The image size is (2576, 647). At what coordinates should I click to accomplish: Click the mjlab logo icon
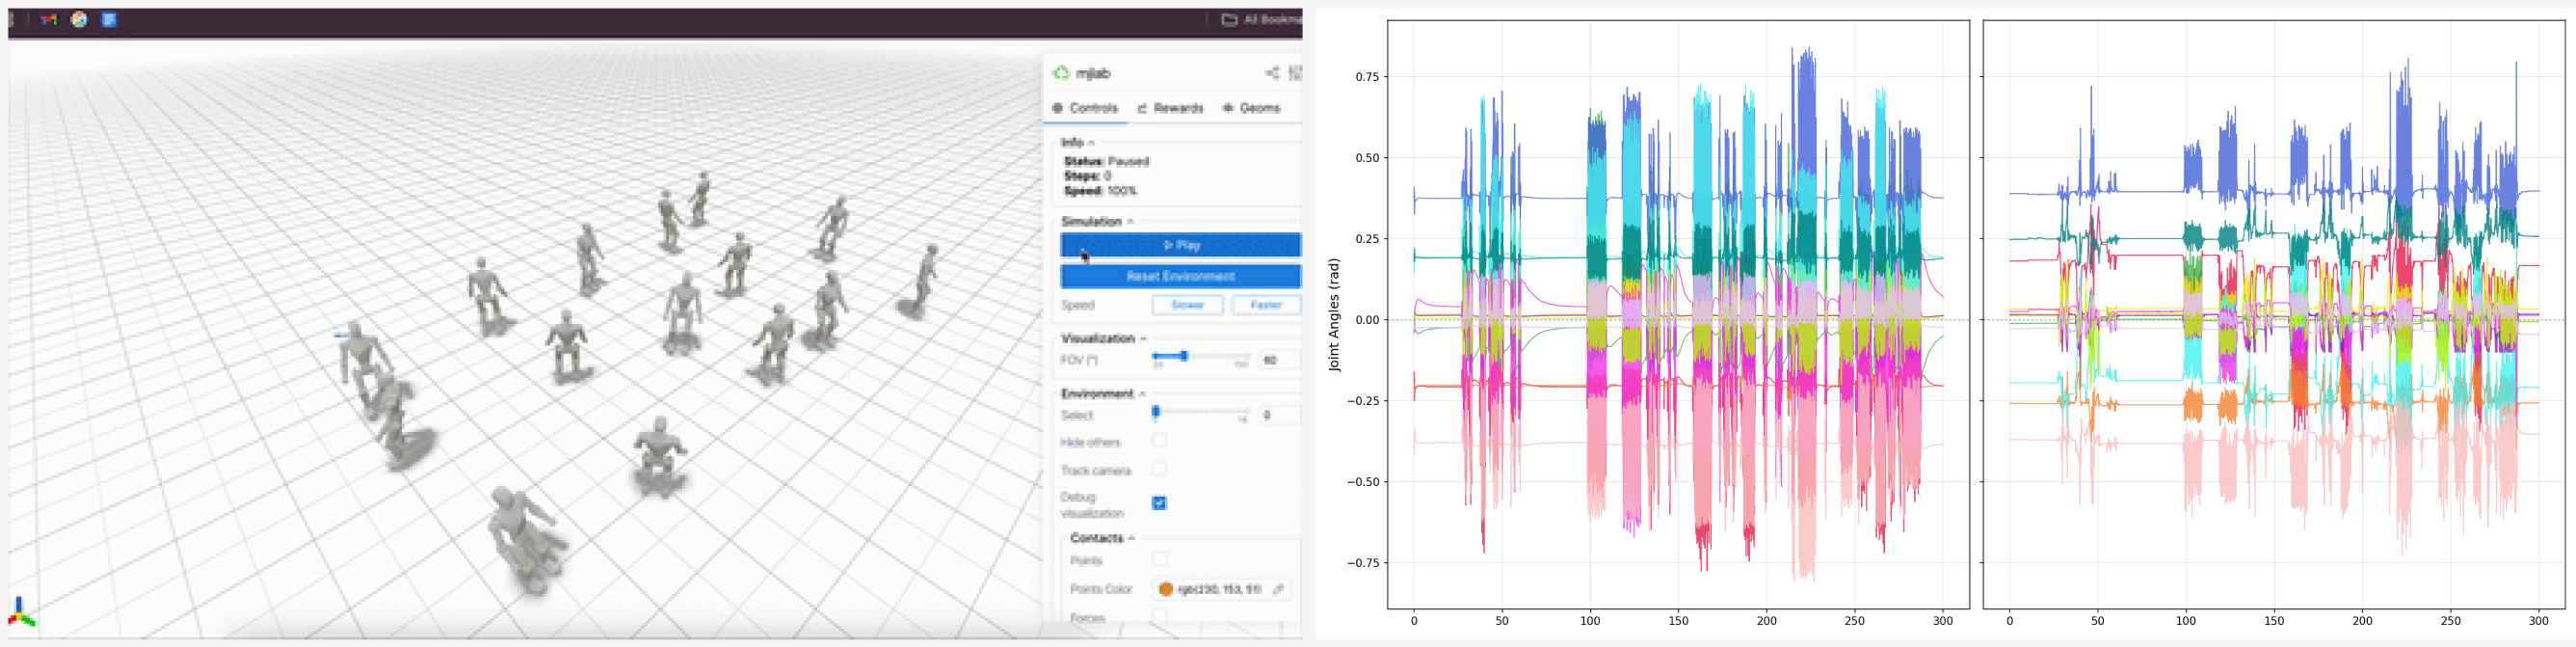[x=1061, y=73]
